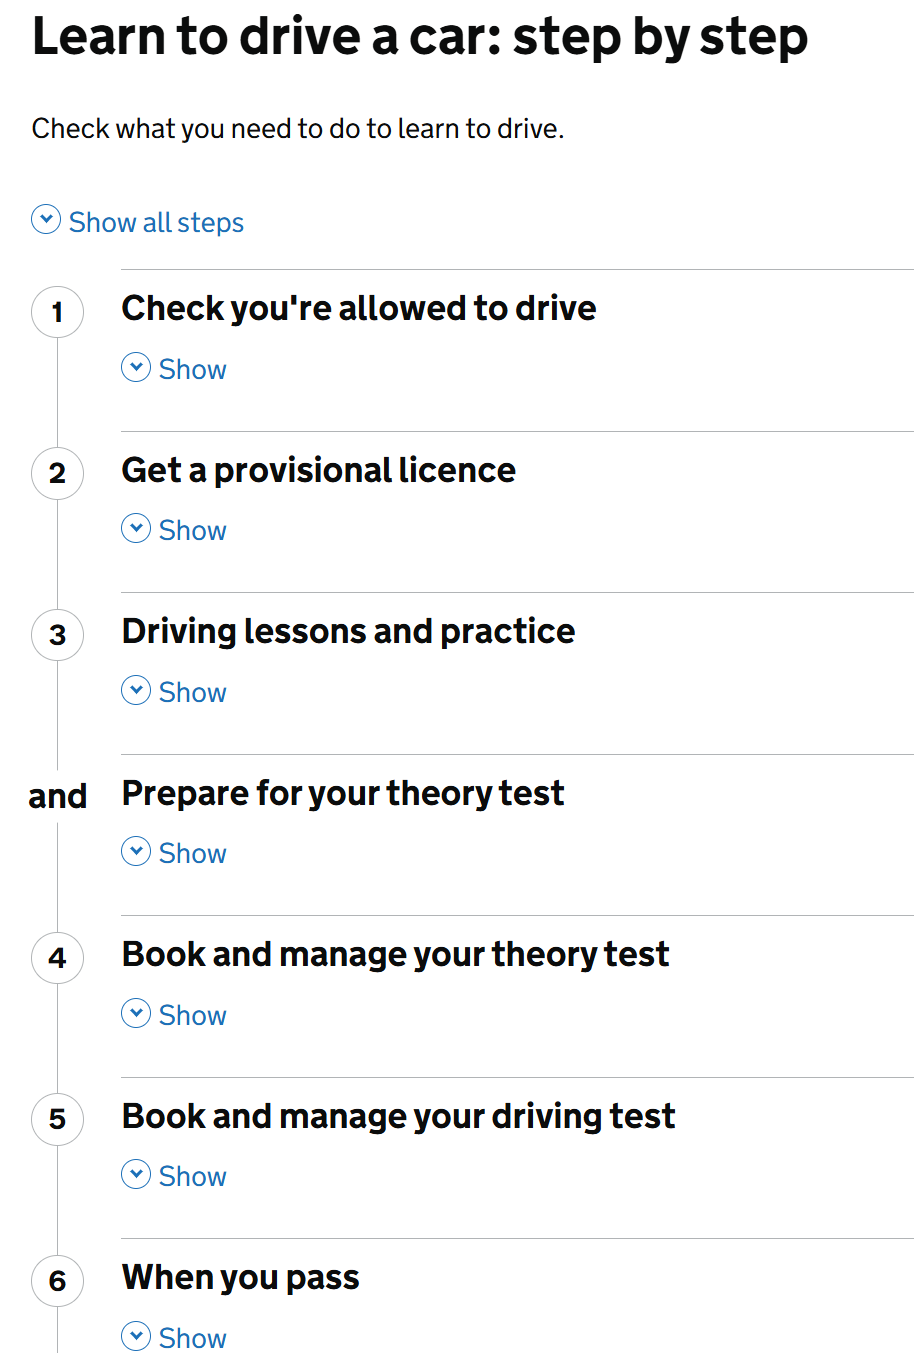
Task: Click the Show all steps link
Action: pyautogui.click(x=156, y=222)
